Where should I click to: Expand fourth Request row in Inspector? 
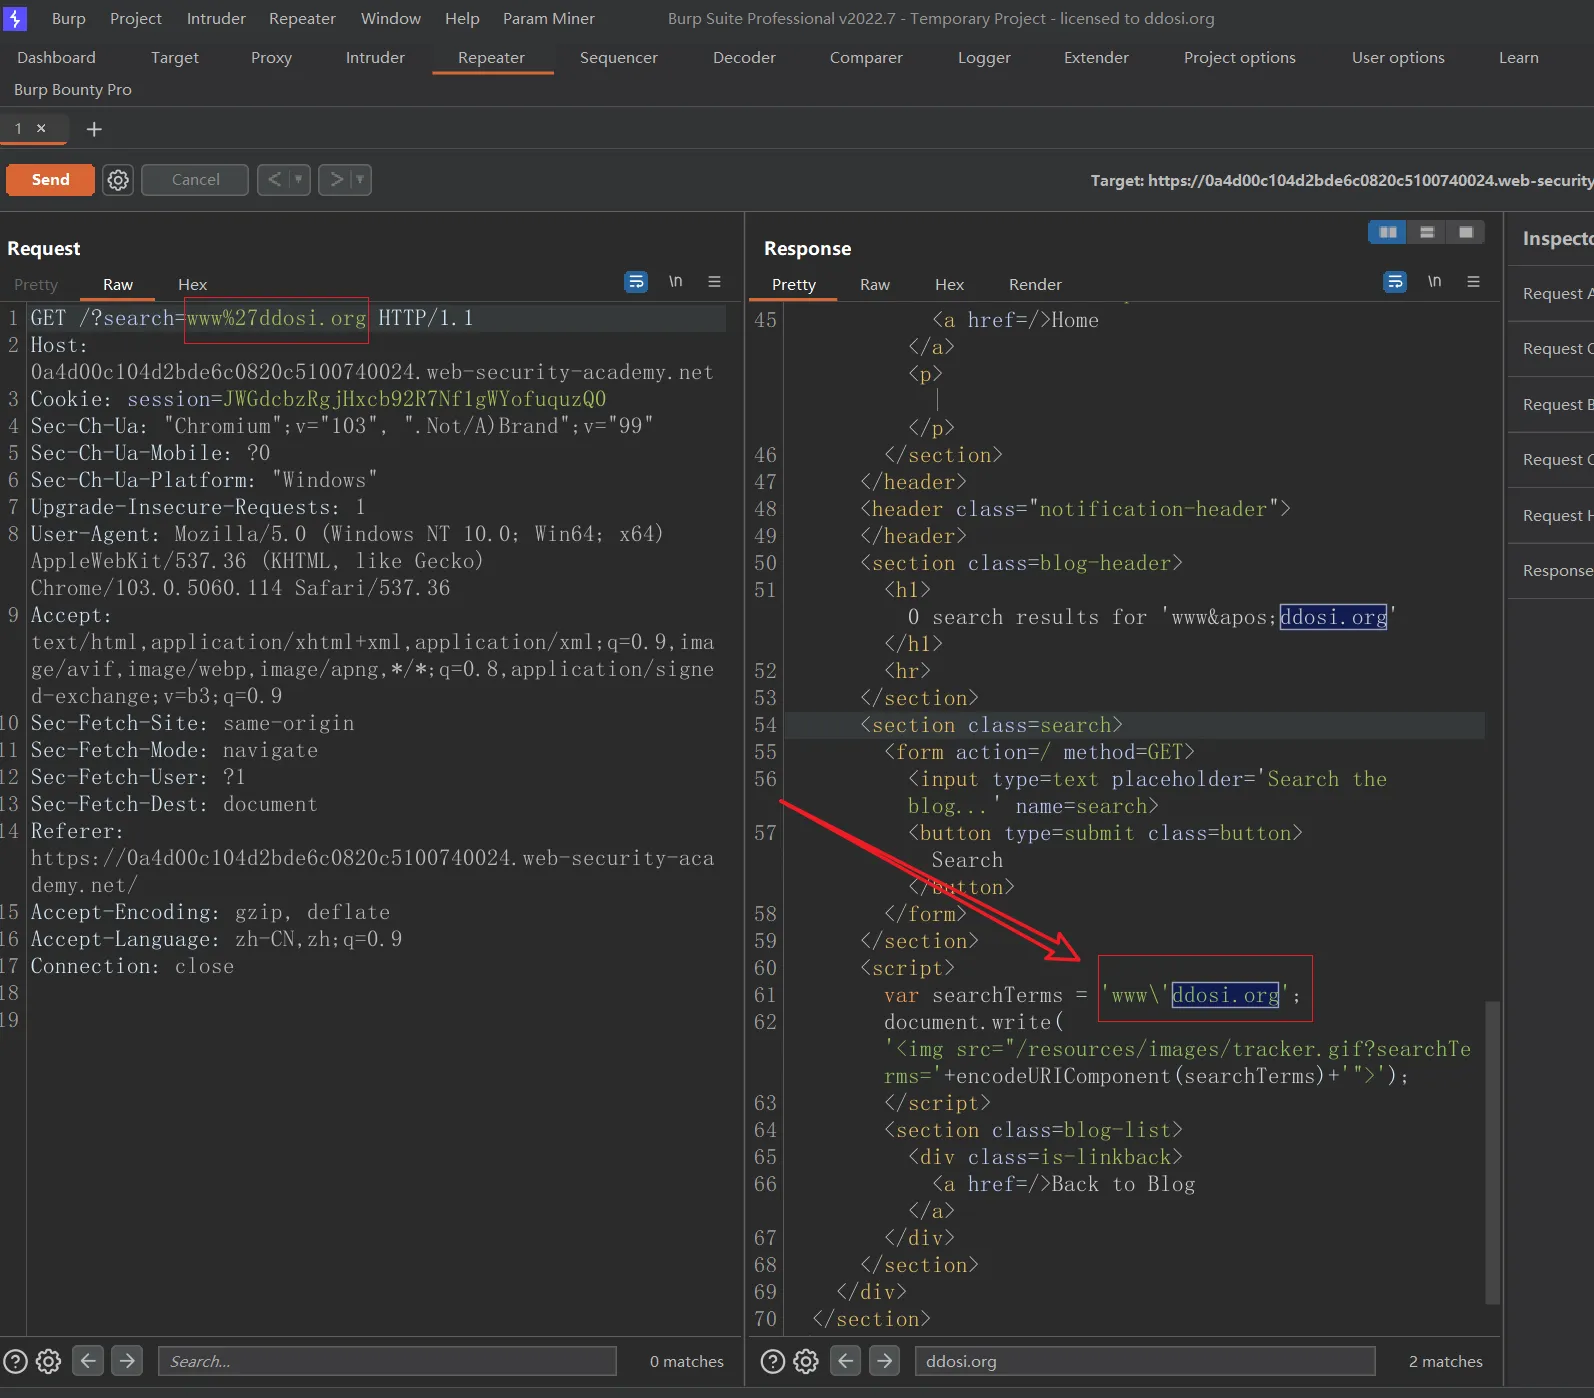[1551, 459]
